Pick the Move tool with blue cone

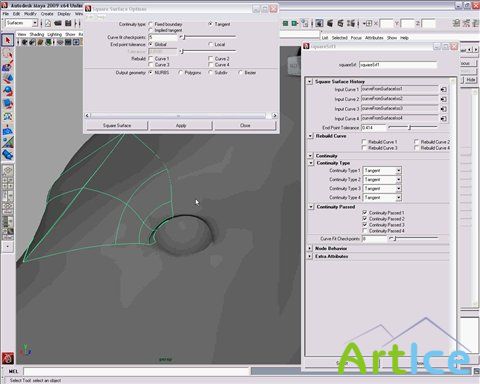pos(8,78)
